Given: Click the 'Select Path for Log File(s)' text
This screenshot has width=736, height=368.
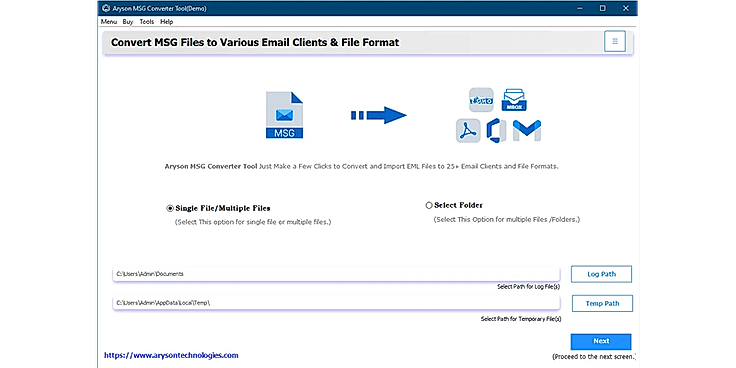Looking at the screenshot, I should click(529, 287).
